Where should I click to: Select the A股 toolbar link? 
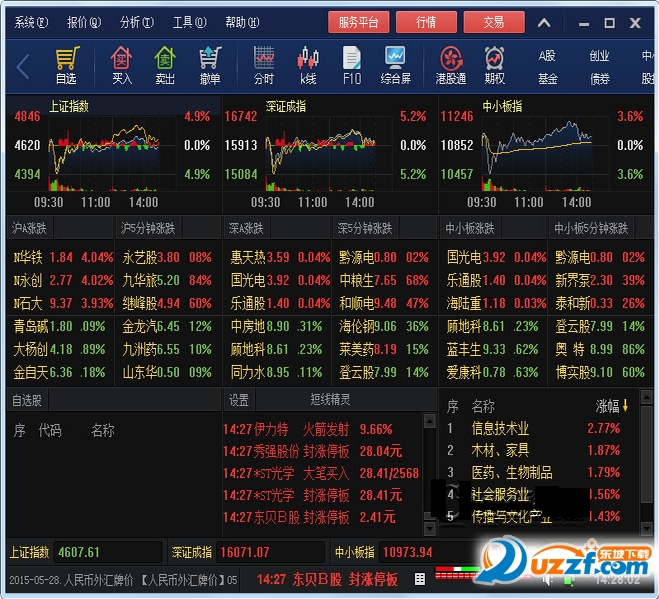[547, 55]
